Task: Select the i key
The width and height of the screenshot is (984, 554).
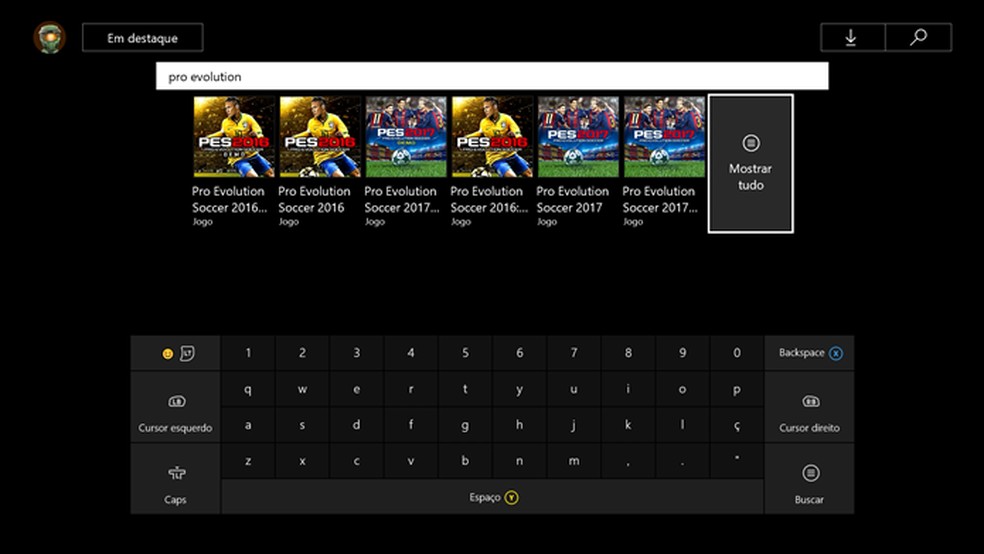Action: 628,390
